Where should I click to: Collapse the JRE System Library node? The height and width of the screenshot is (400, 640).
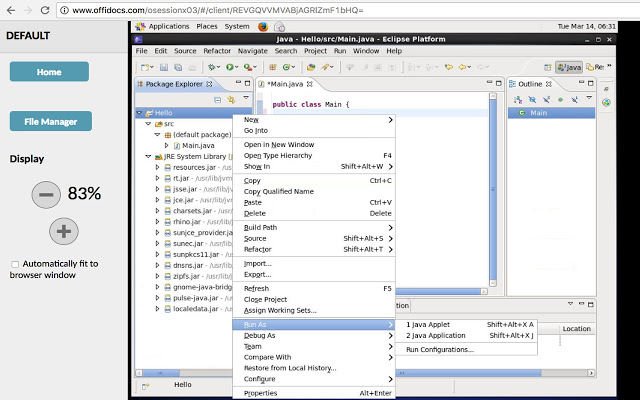(149, 156)
